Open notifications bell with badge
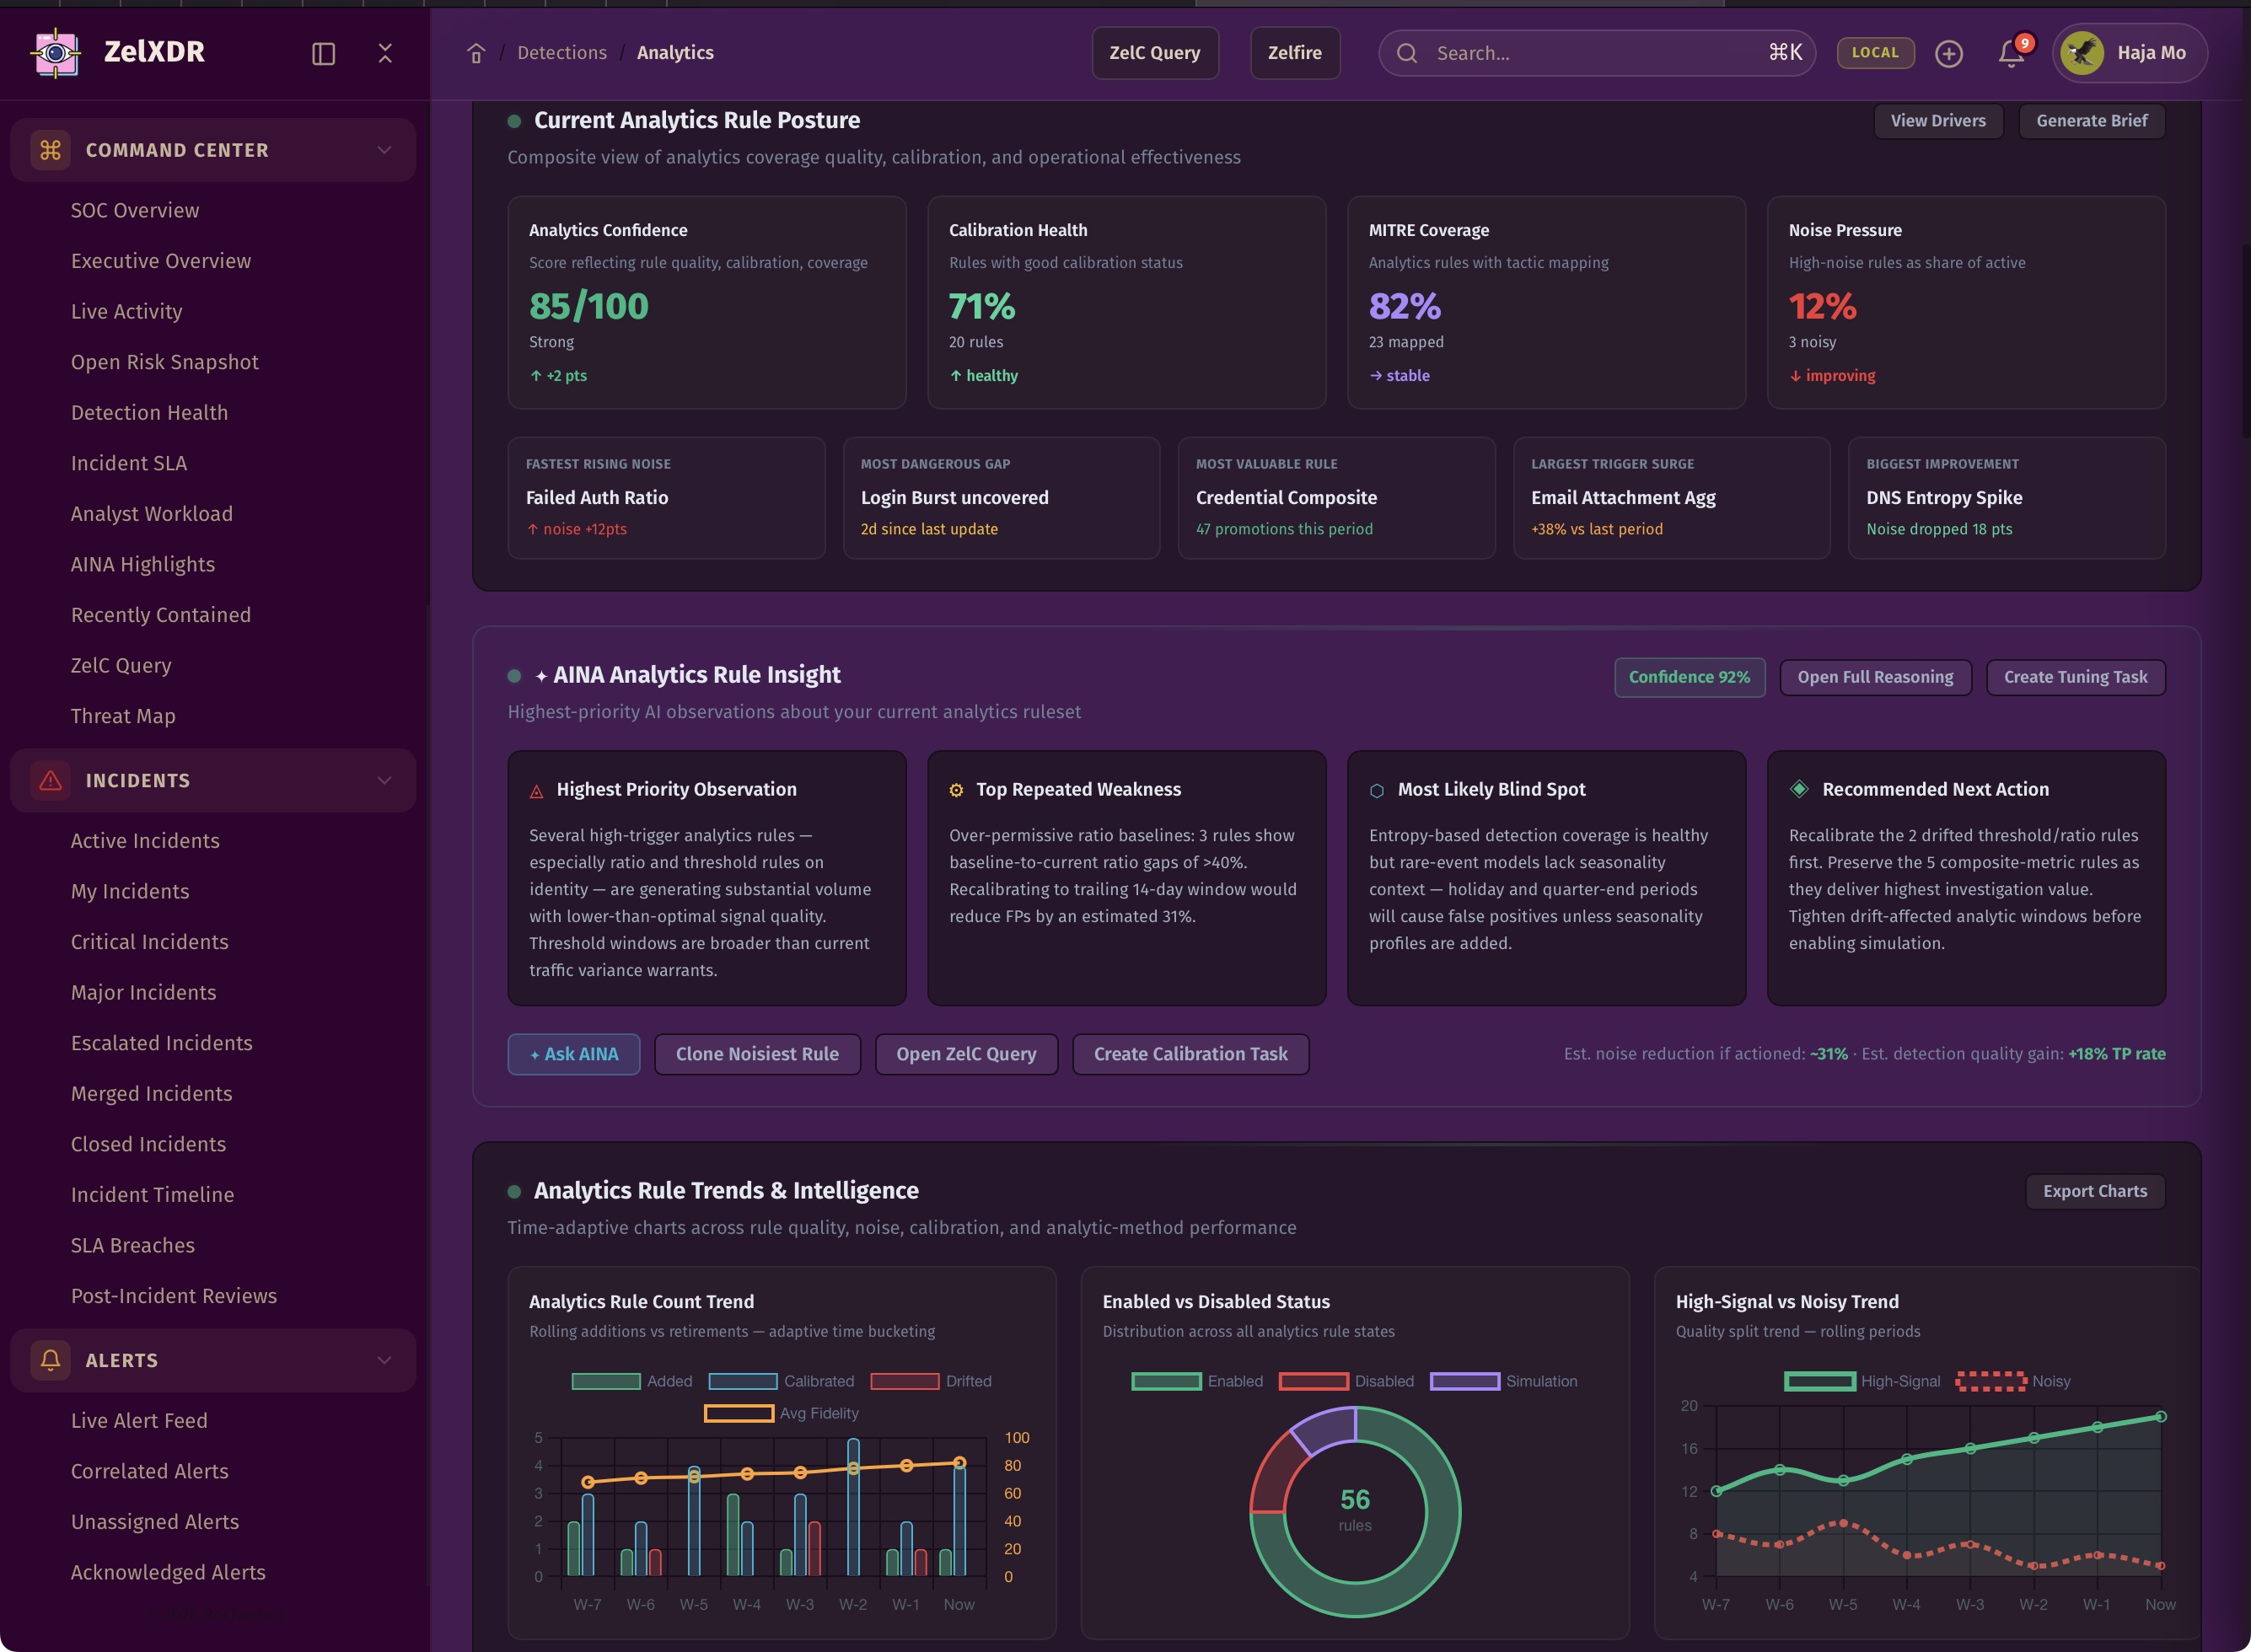Image resolution: width=2251 pixels, height=1652 pixels. pos(2011,53)
